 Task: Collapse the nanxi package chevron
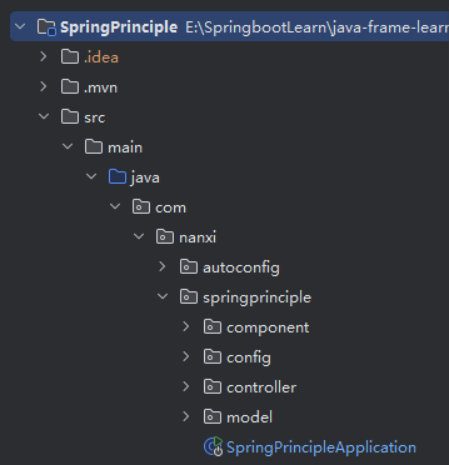[x=139, y=236]
